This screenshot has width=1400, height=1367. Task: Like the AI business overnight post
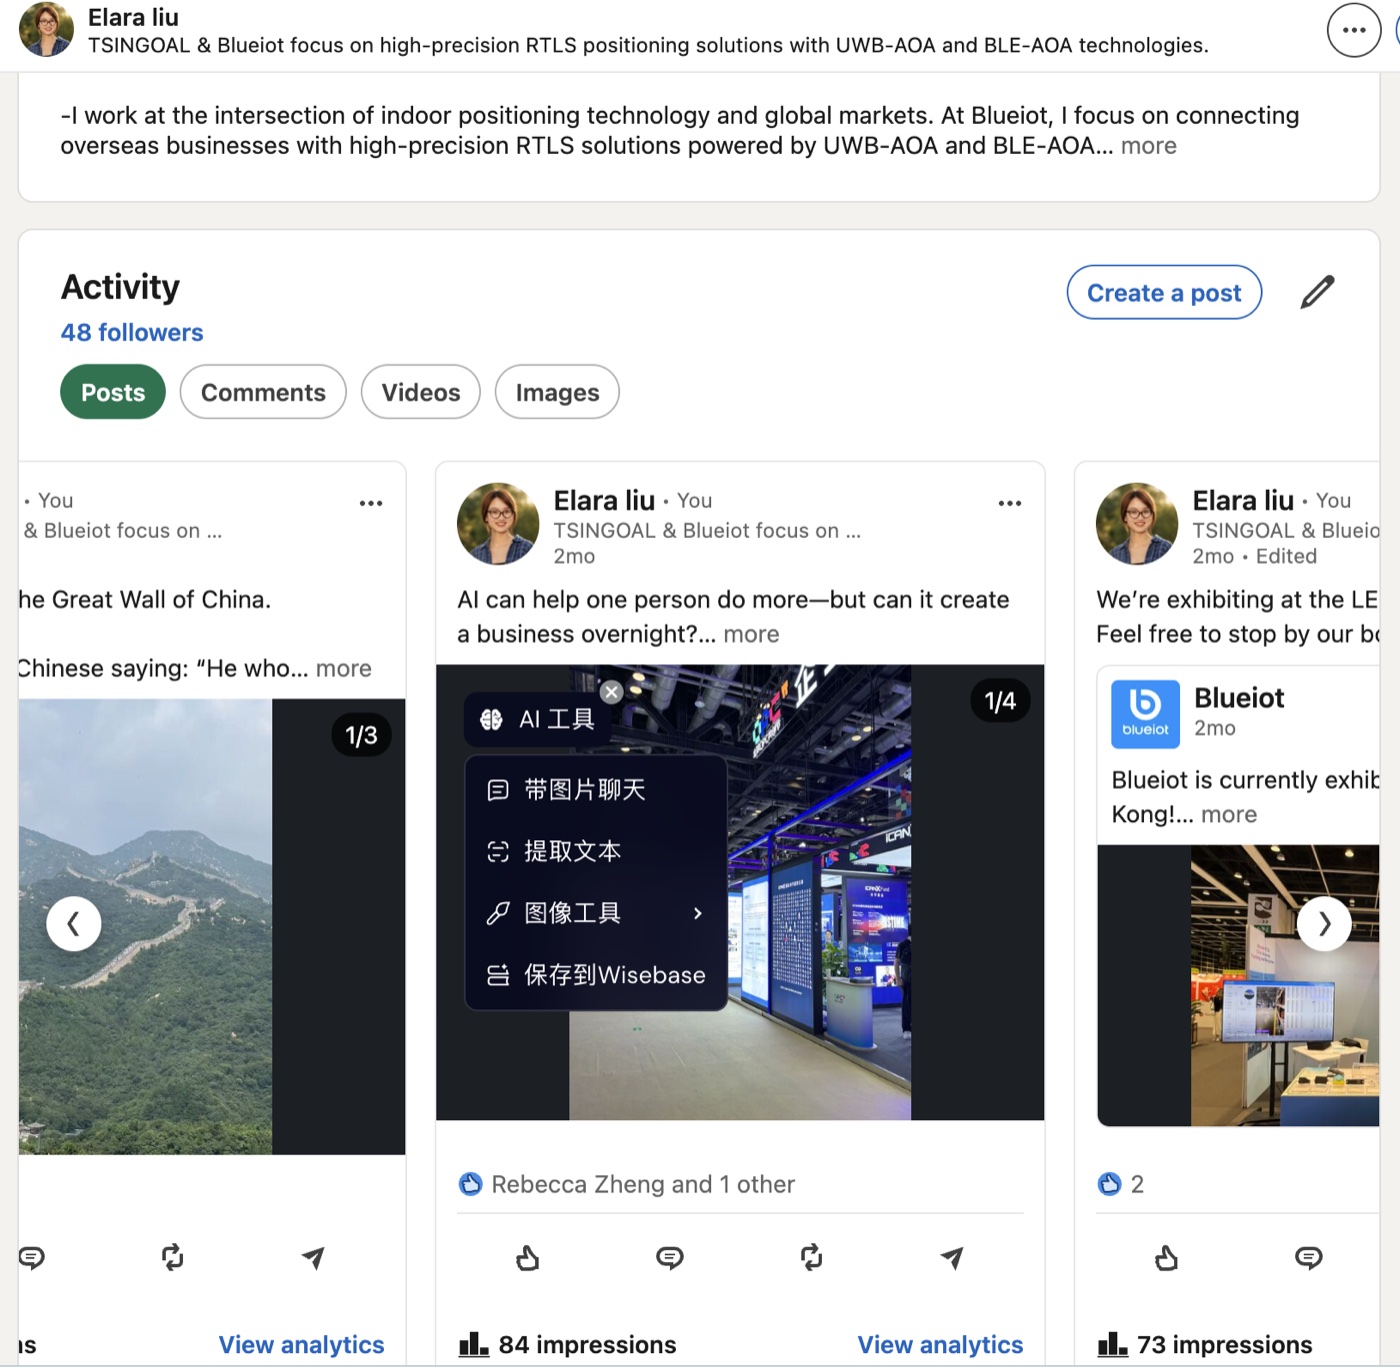point(528,1257)
